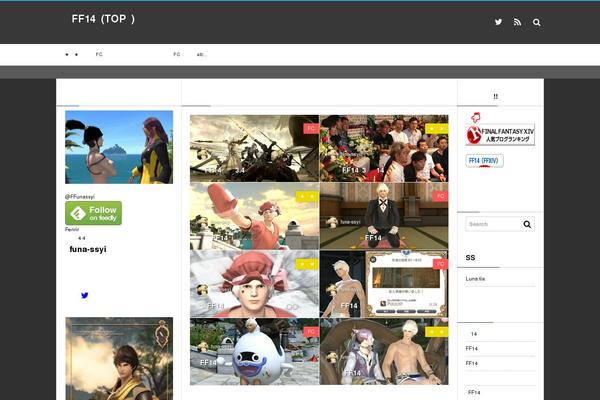This screenshot has height=400, width=600.
Task: Open the Twitter icon in the header
Action: (x=498, y=22)
